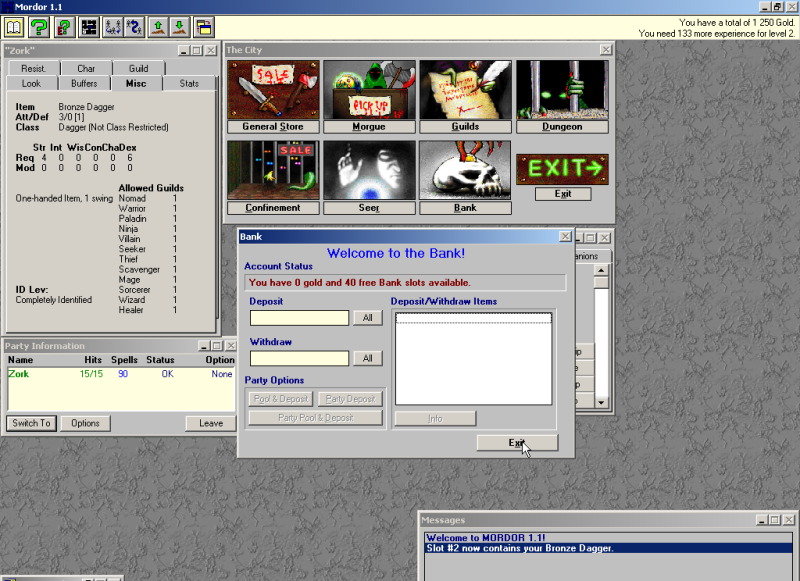Click the green question mark help icon
This screenshot has height=581, width=800.
(39, 27)
